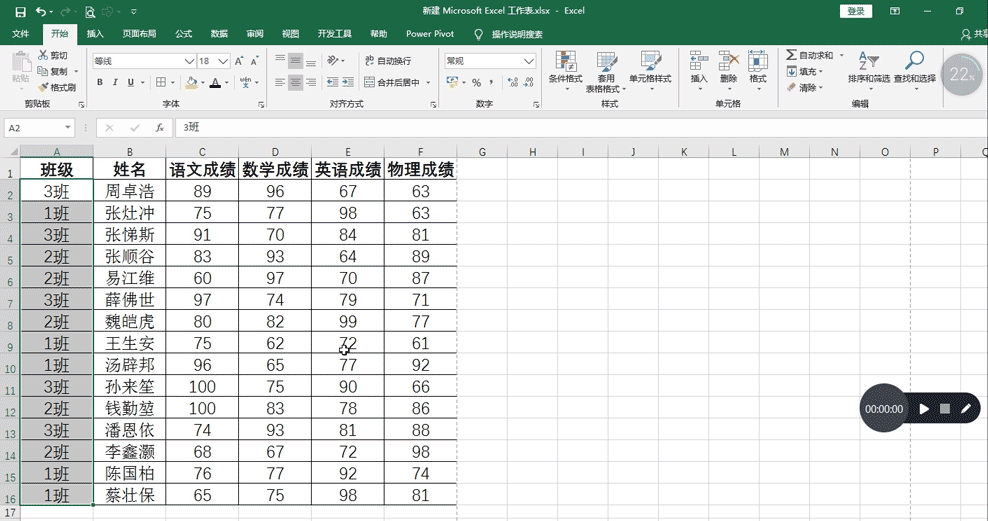
Task: Toggle align right
Action: pyautogui.click(x=311, y=82)
